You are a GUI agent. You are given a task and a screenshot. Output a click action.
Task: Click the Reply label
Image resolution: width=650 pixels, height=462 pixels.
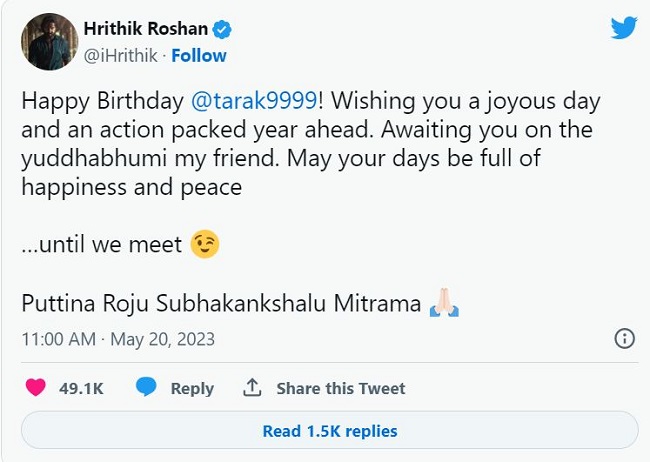point(192,388)
